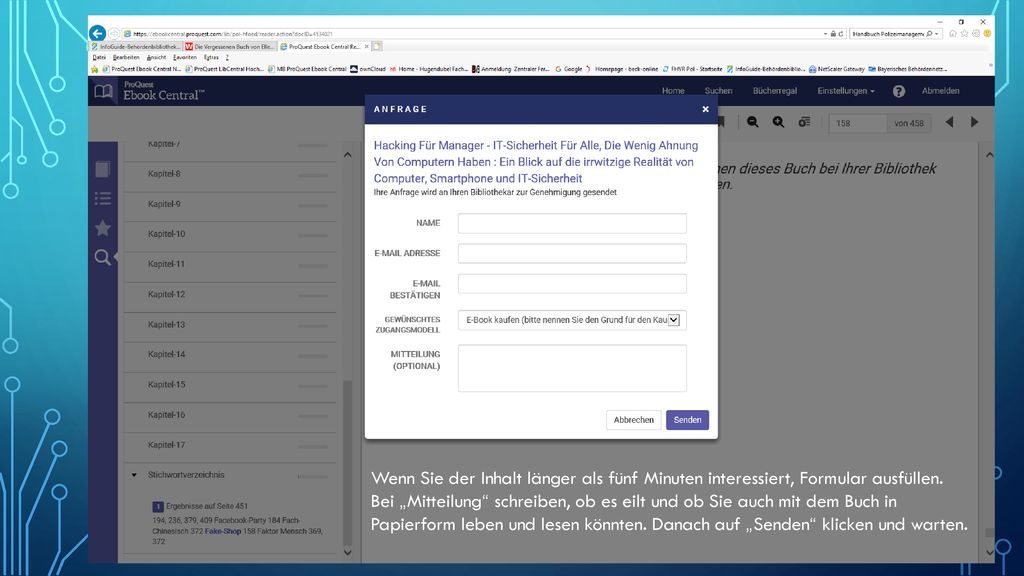Click the browser favorites star icon
Image resolution: width=1024 pixels, height=576 pixels.
pyautogui.click(x=964, y=33)
